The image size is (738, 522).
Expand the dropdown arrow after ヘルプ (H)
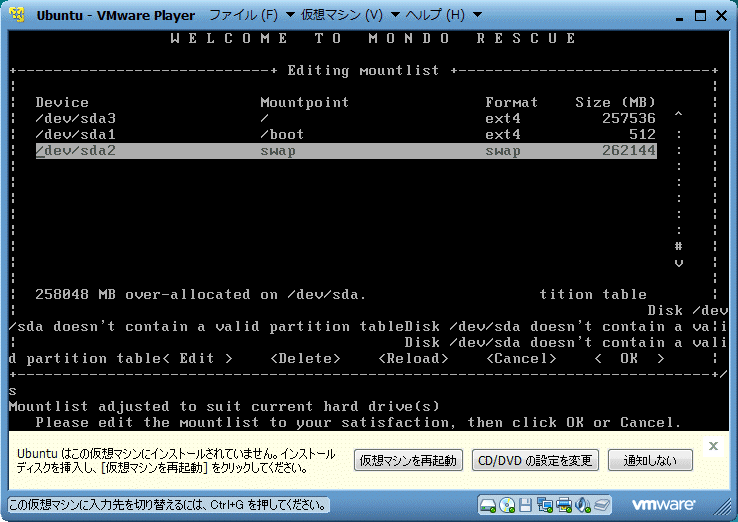click(476, 15)
